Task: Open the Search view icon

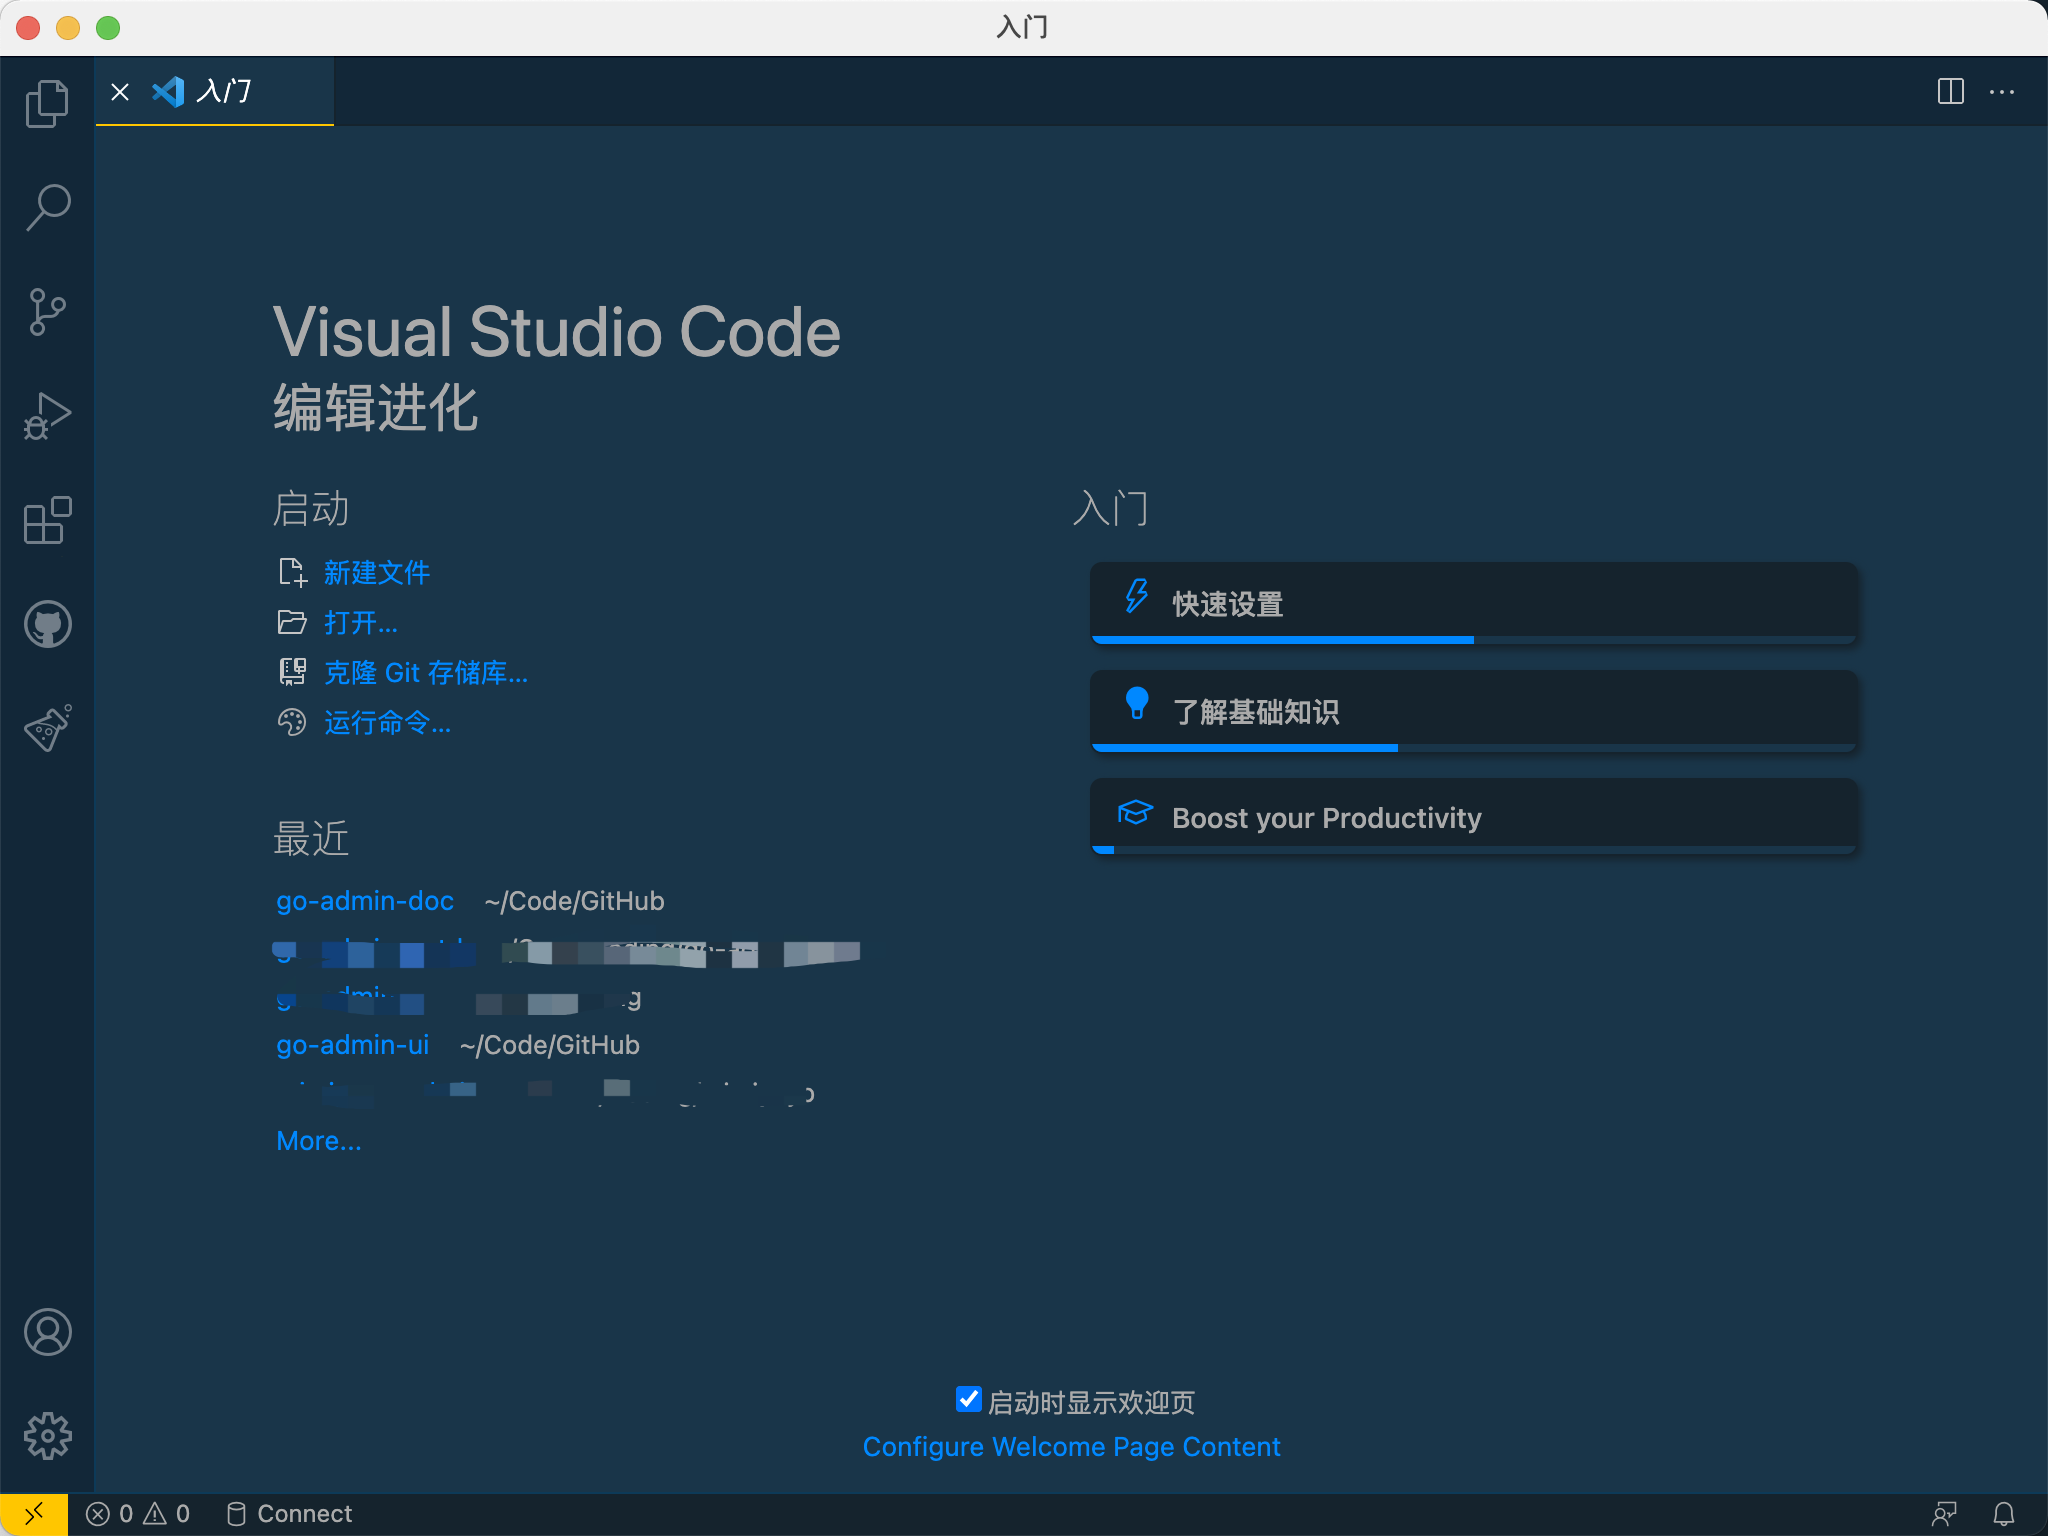Action: (47, 207)
